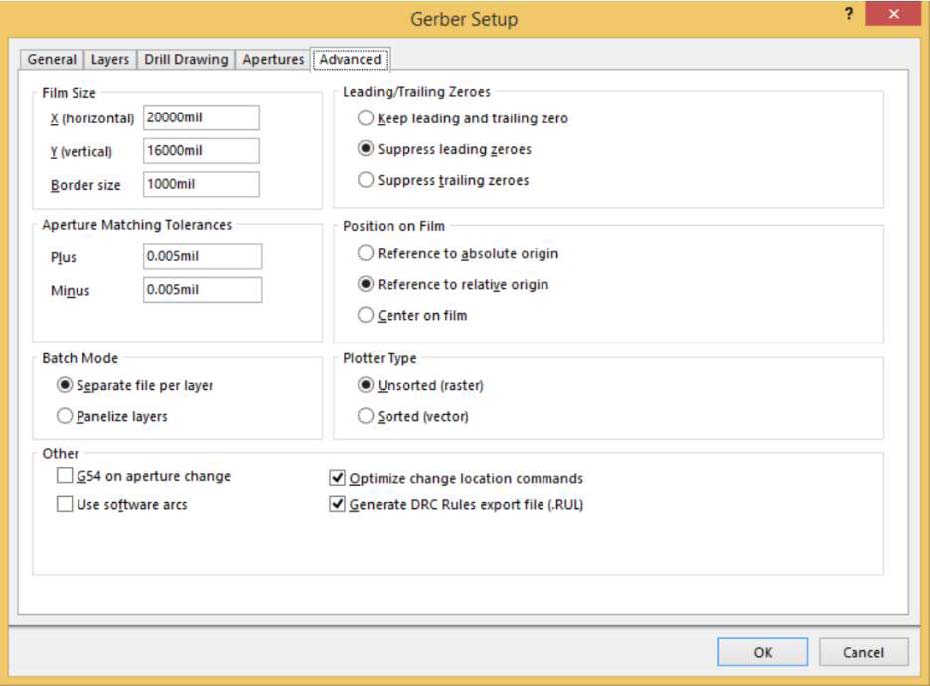Click the X (horizontal) film size field

201,117
